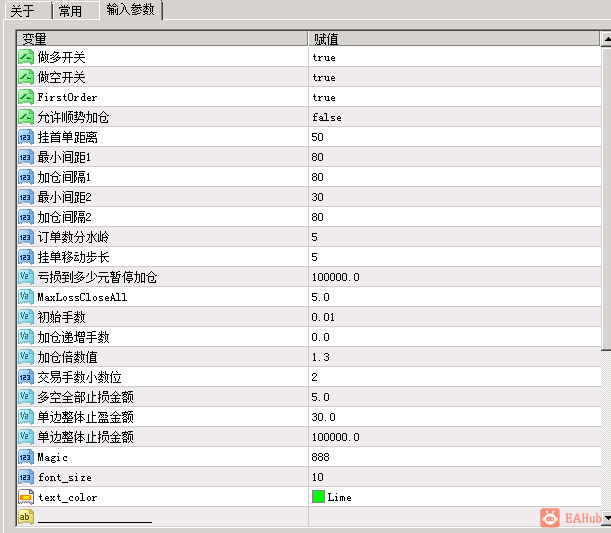Select value 2 of 交易手数小数位
The width and height of the screenshot is (611, 533).
[x=314, y=377]
